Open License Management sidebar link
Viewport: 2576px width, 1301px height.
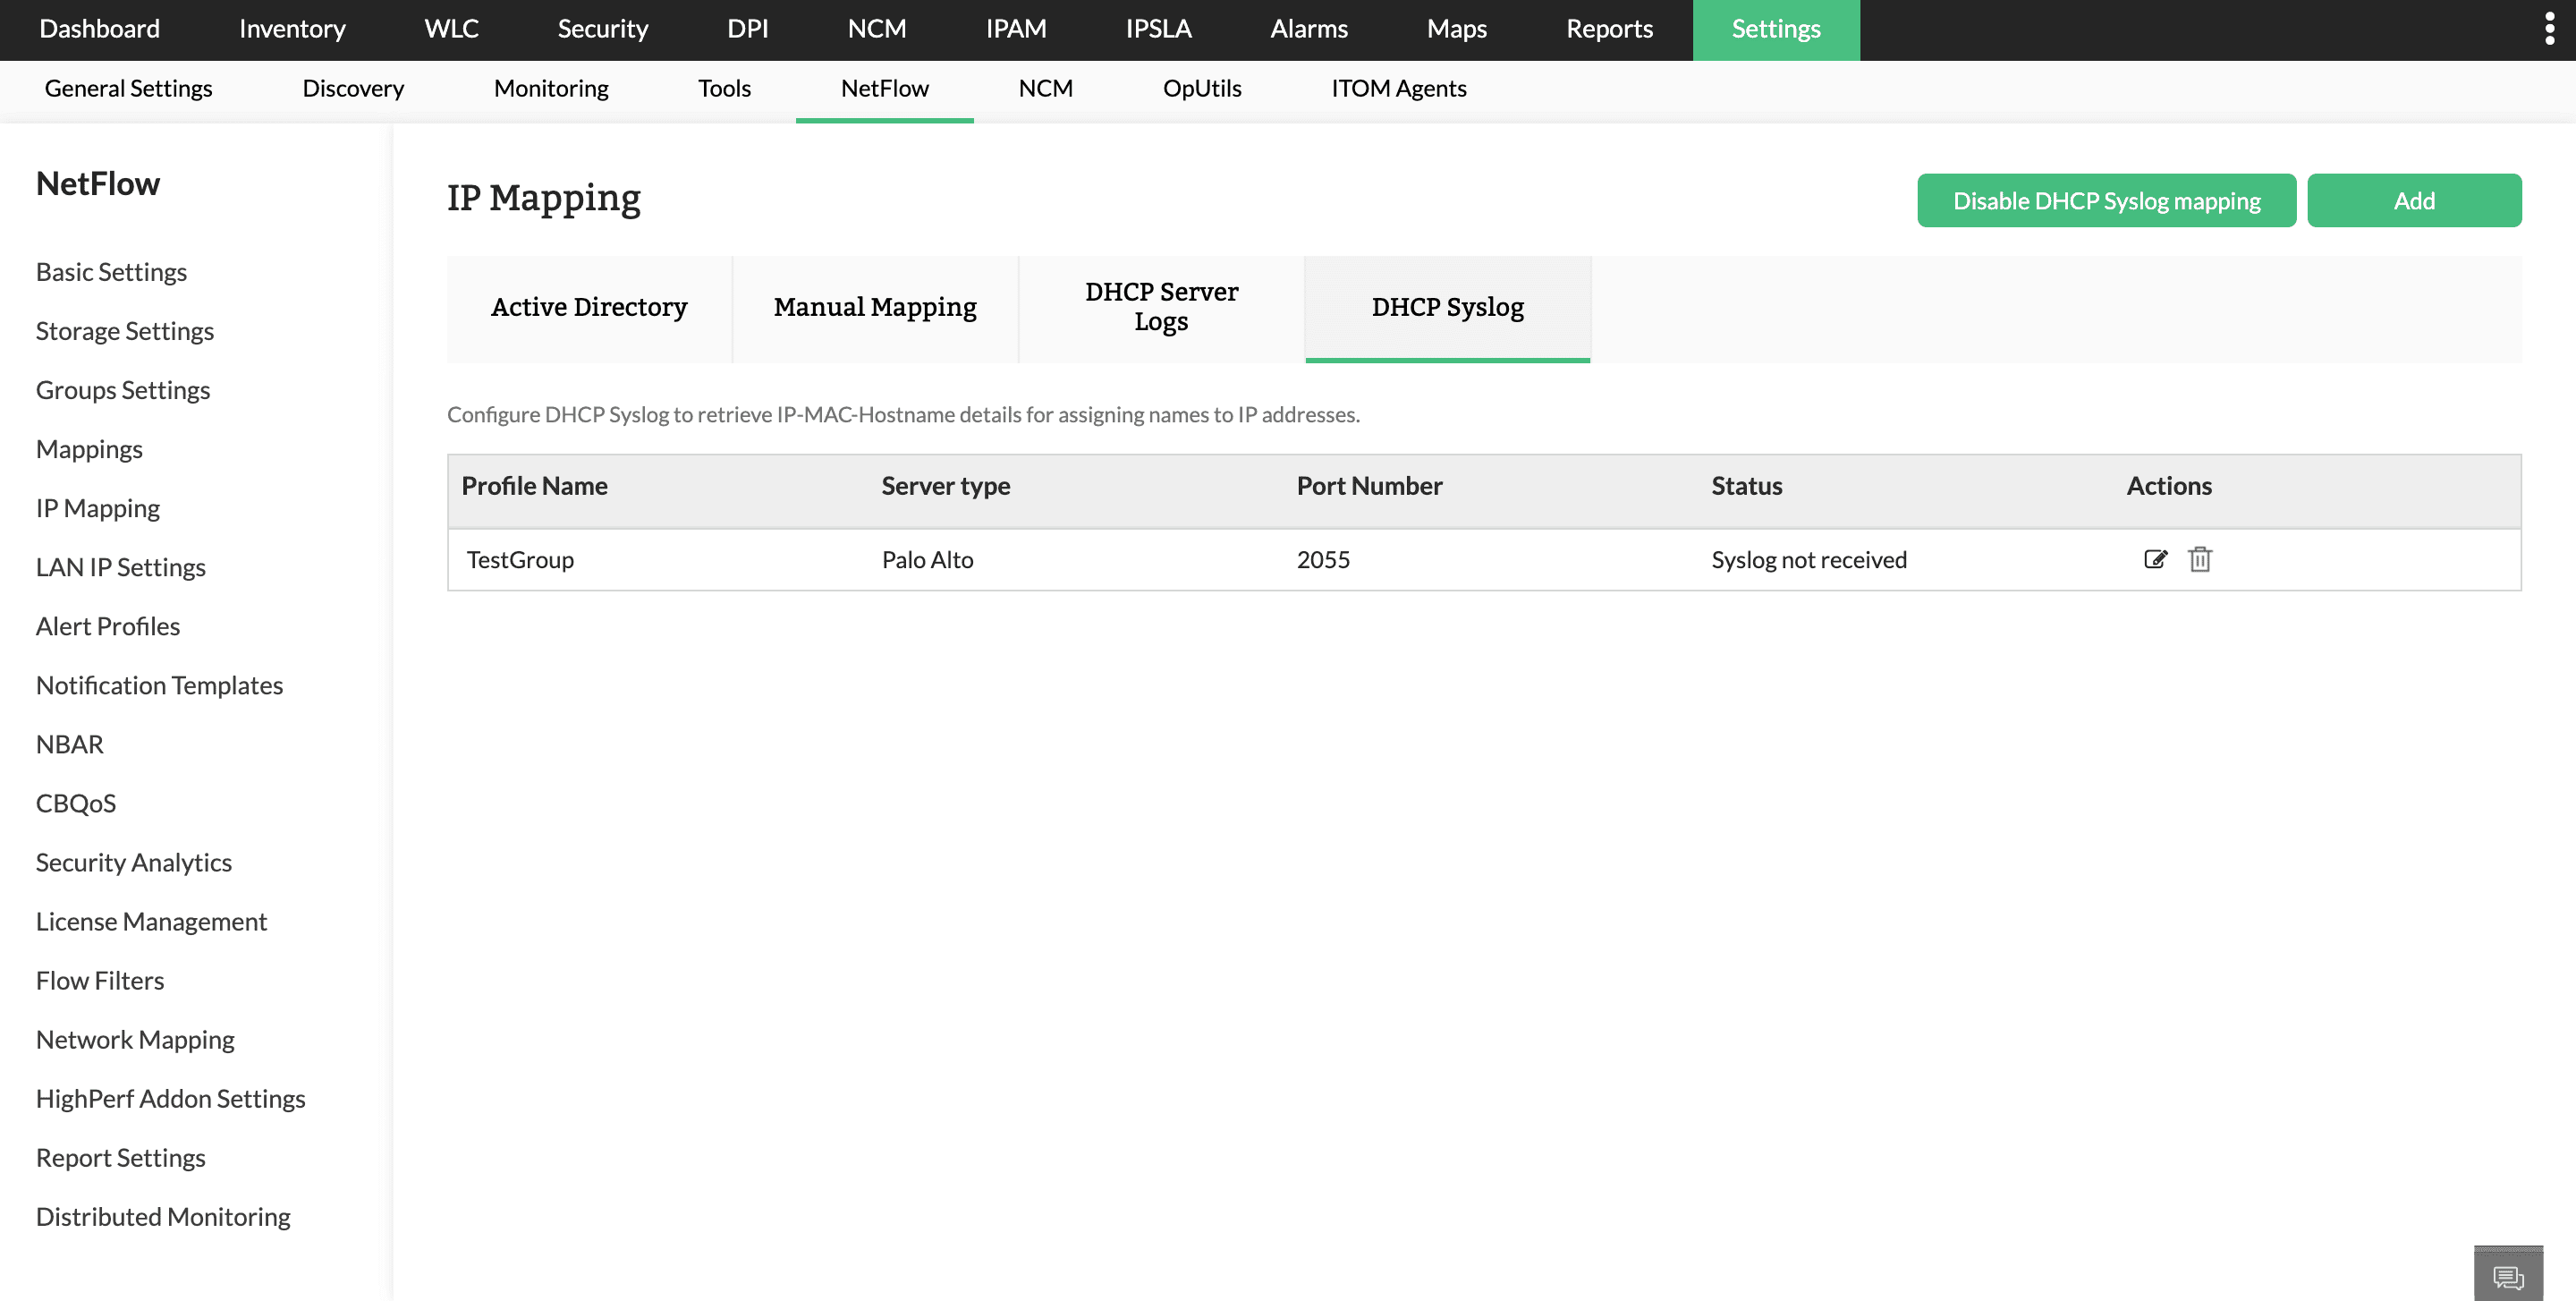(x=151, y=921)
